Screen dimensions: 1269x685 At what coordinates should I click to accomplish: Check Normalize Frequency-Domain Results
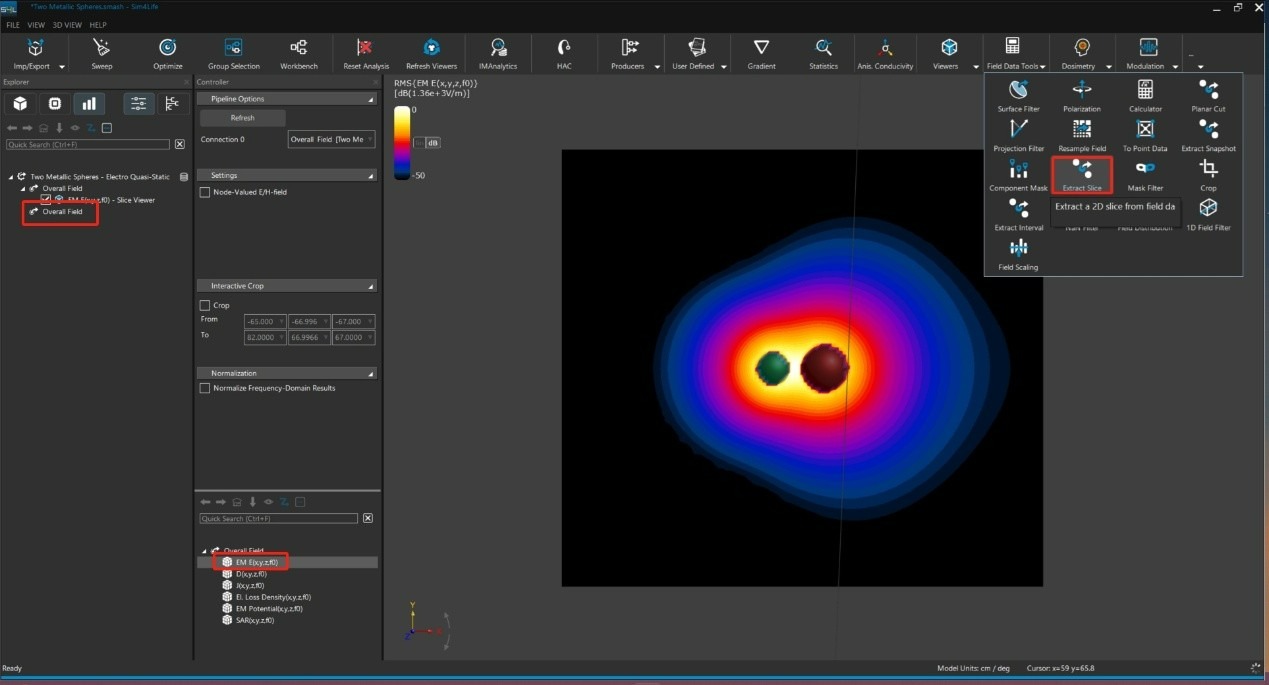point(206,388)
